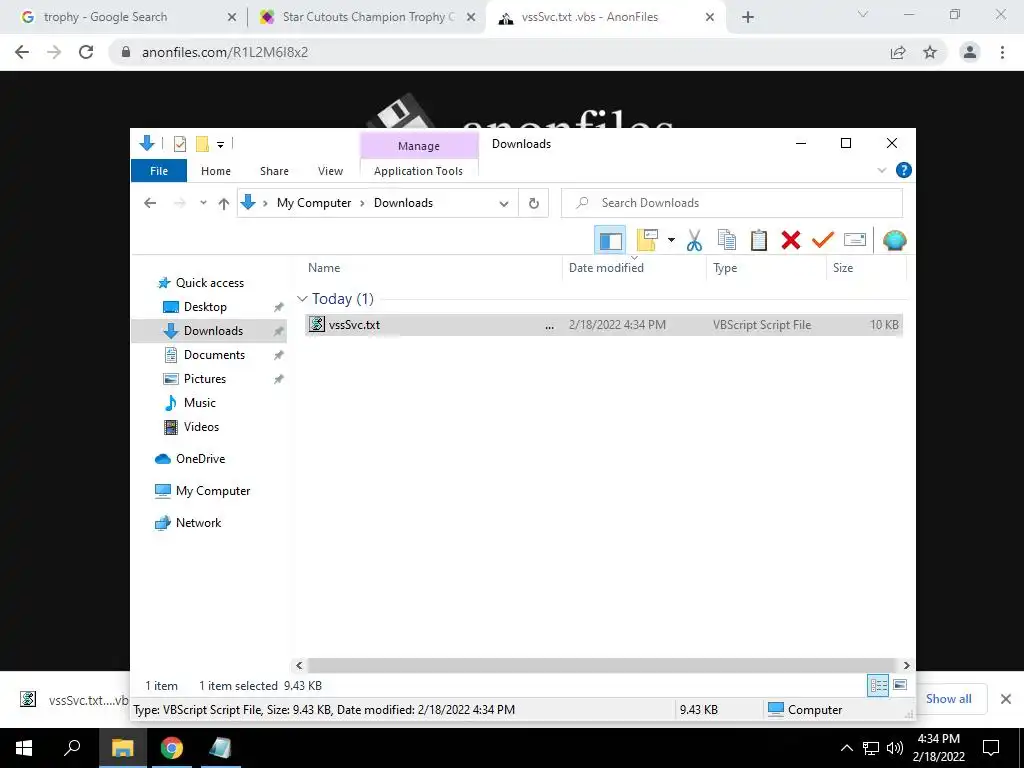
Task: Click the horizontal scrollbar right arrow
Action: coord(906,665)
